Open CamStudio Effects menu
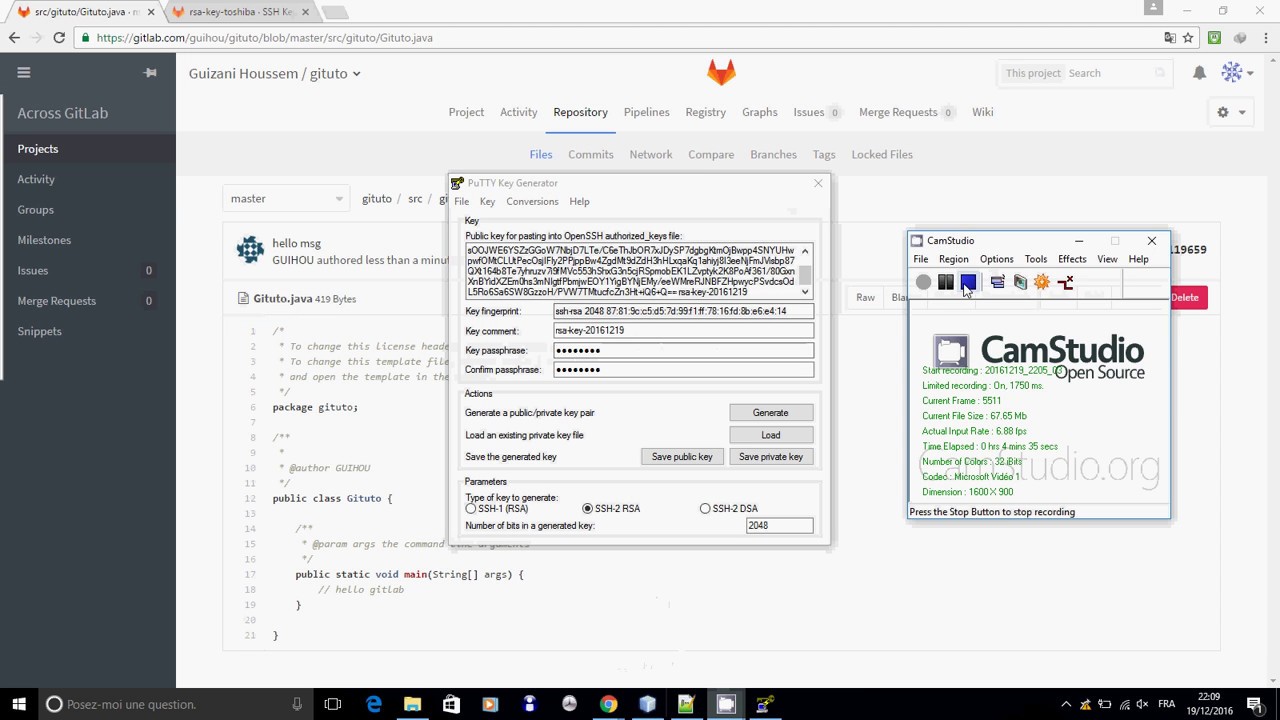The image size is (1280, 720). pos(1072,259)
